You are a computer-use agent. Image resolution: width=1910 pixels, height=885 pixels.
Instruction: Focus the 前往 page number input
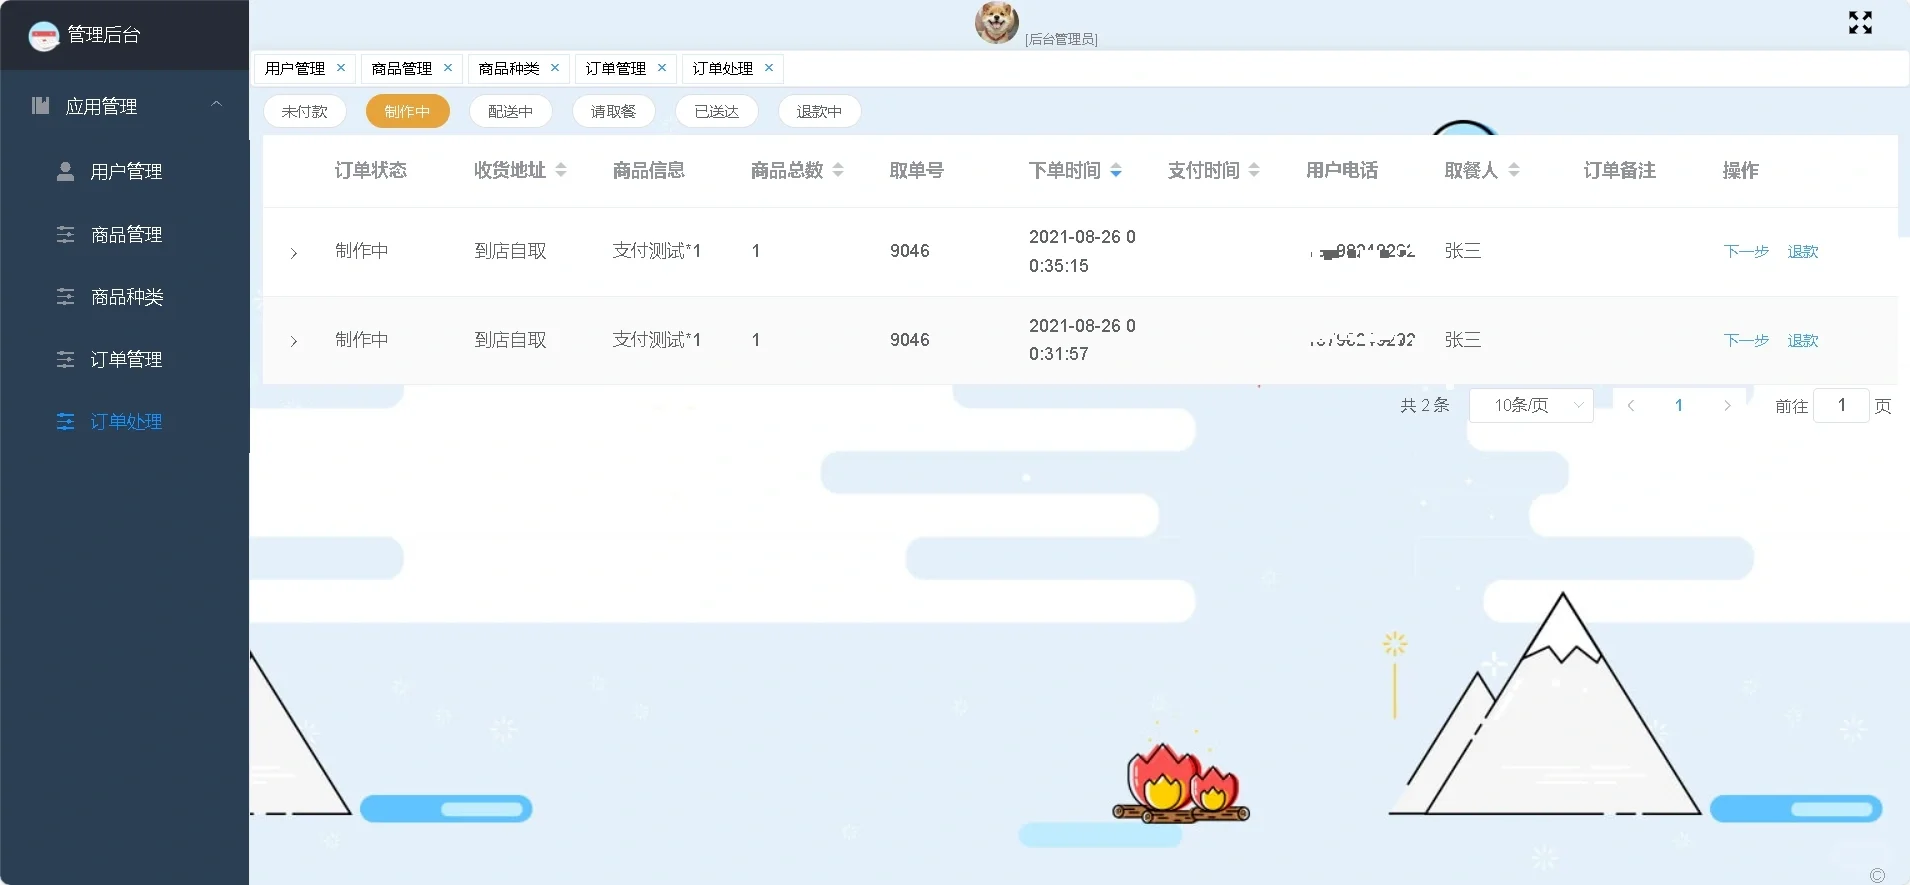pyautogui.click(x=1841, y=405)
